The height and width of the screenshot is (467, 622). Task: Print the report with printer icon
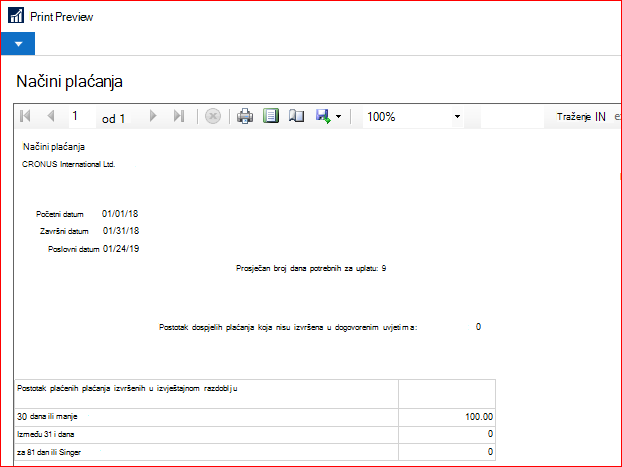tap(245, 116)
